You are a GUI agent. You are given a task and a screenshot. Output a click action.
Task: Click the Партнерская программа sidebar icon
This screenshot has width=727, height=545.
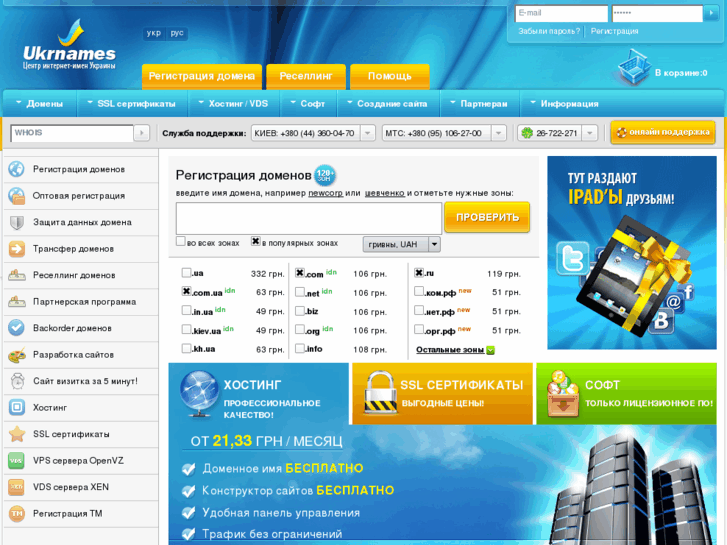click(16, 301)
